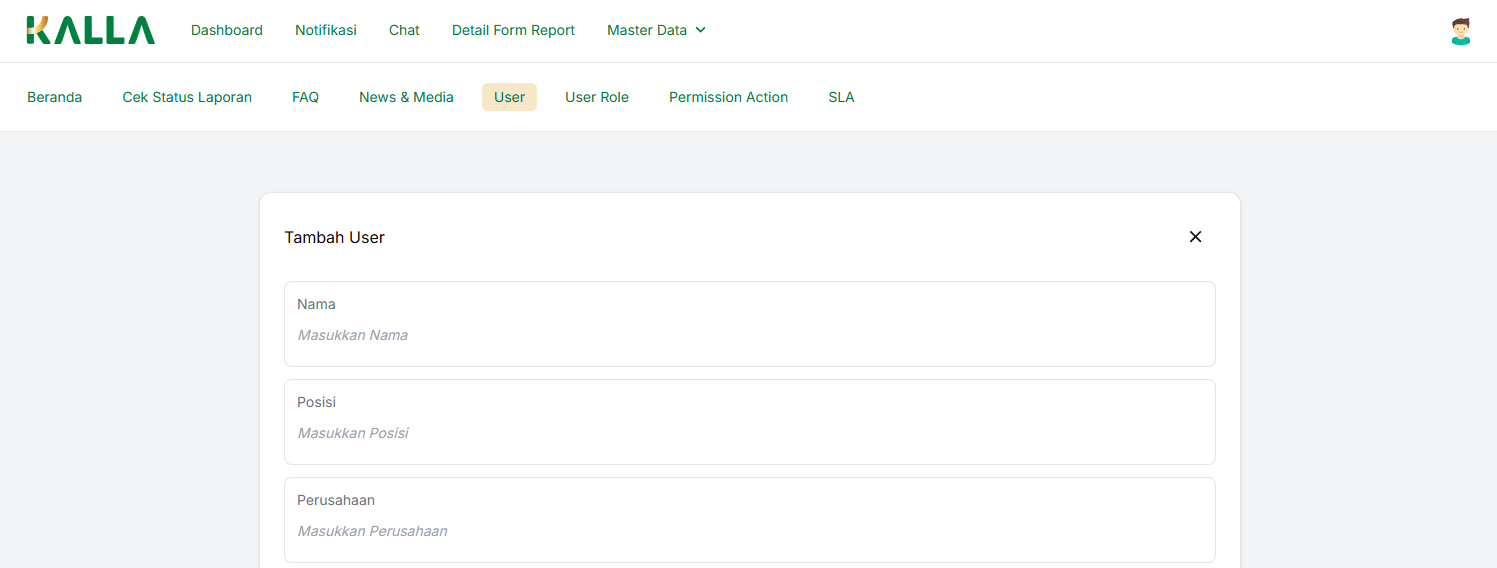
Task: Click the highlighted User tab
Action: point(509,97)
